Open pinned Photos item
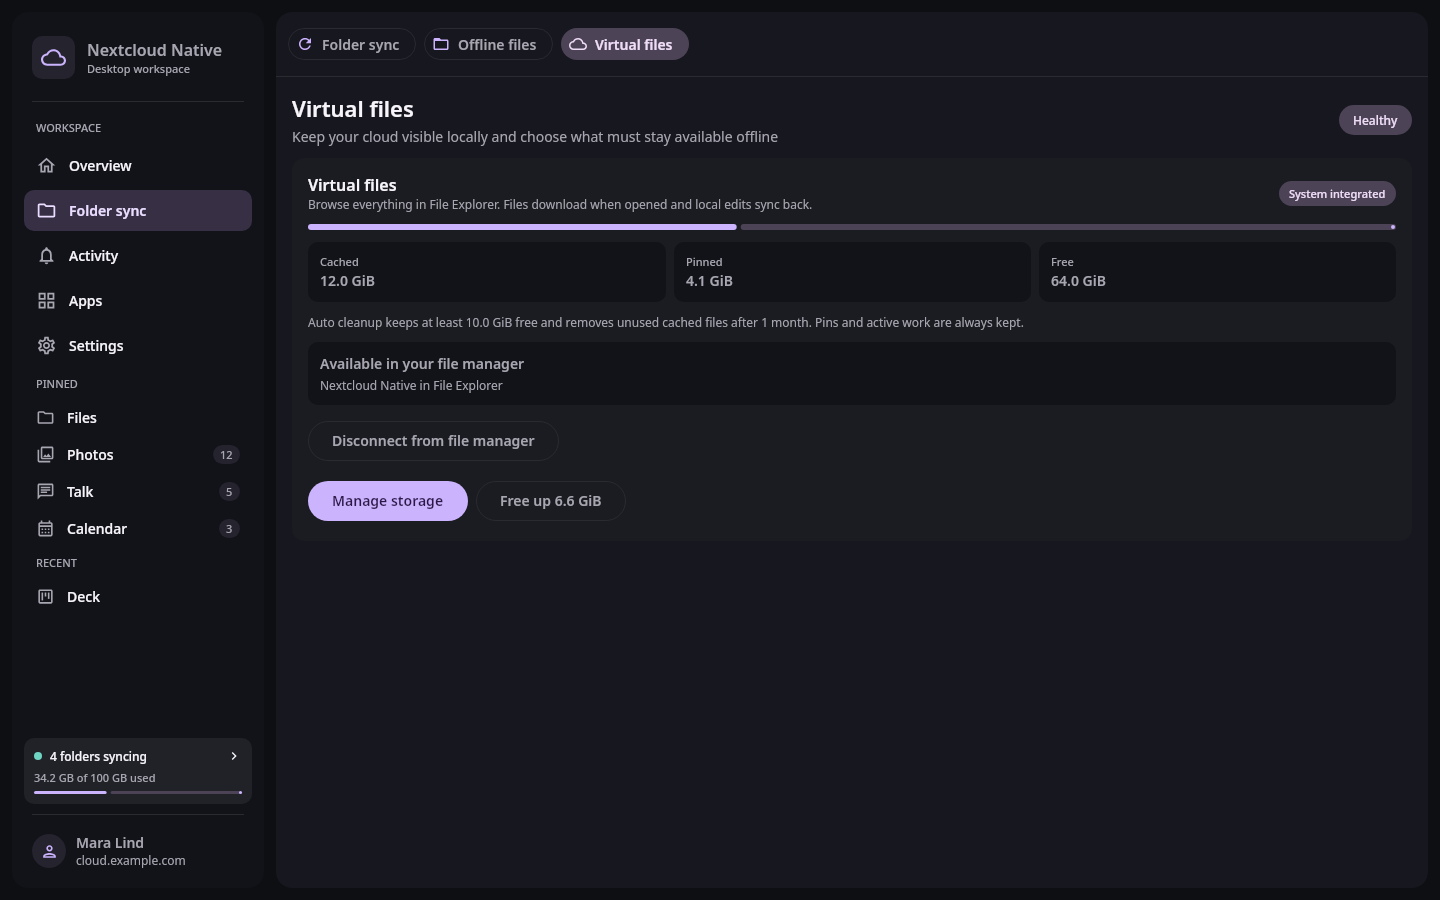Image resolution: width=1440 pixels, height=900 pixels. 138,454
